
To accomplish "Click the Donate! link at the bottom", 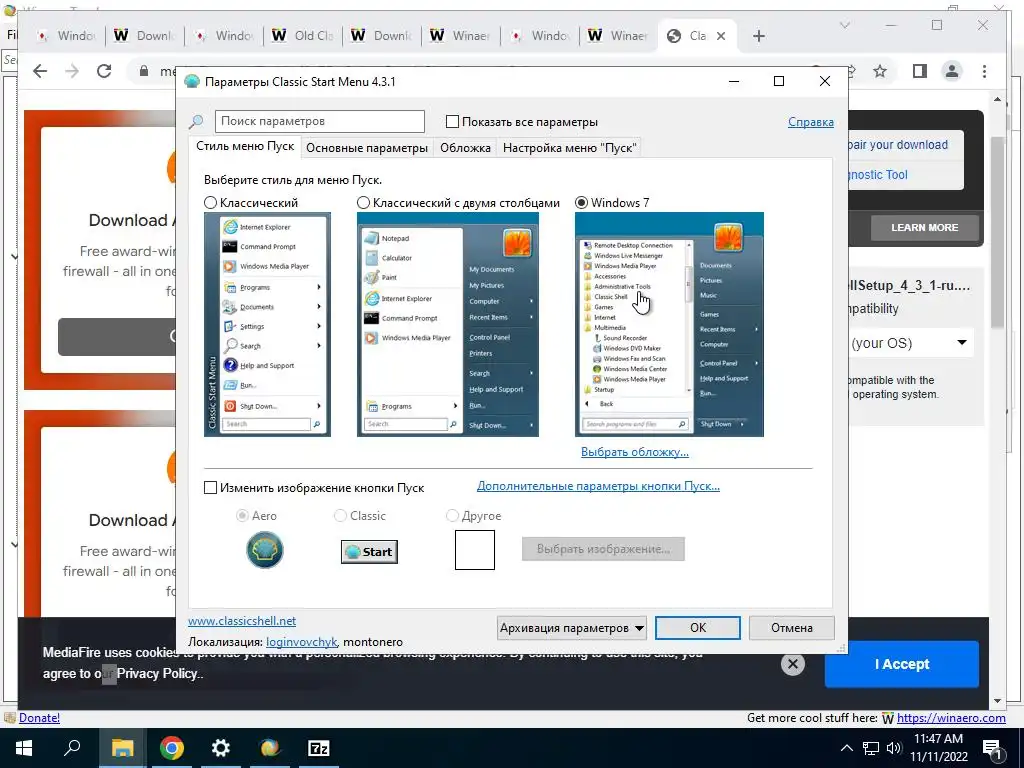I will pyautogui.click(x=39, y=718).
